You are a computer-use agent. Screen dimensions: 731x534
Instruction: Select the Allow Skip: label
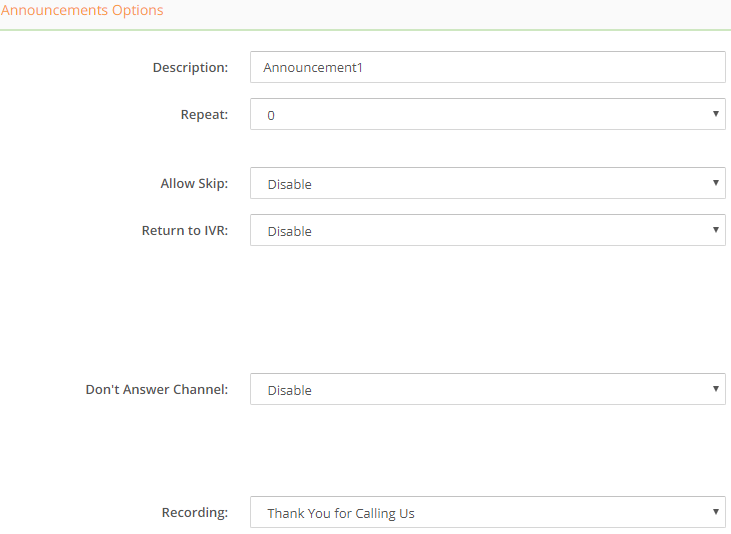coord(194,184)
